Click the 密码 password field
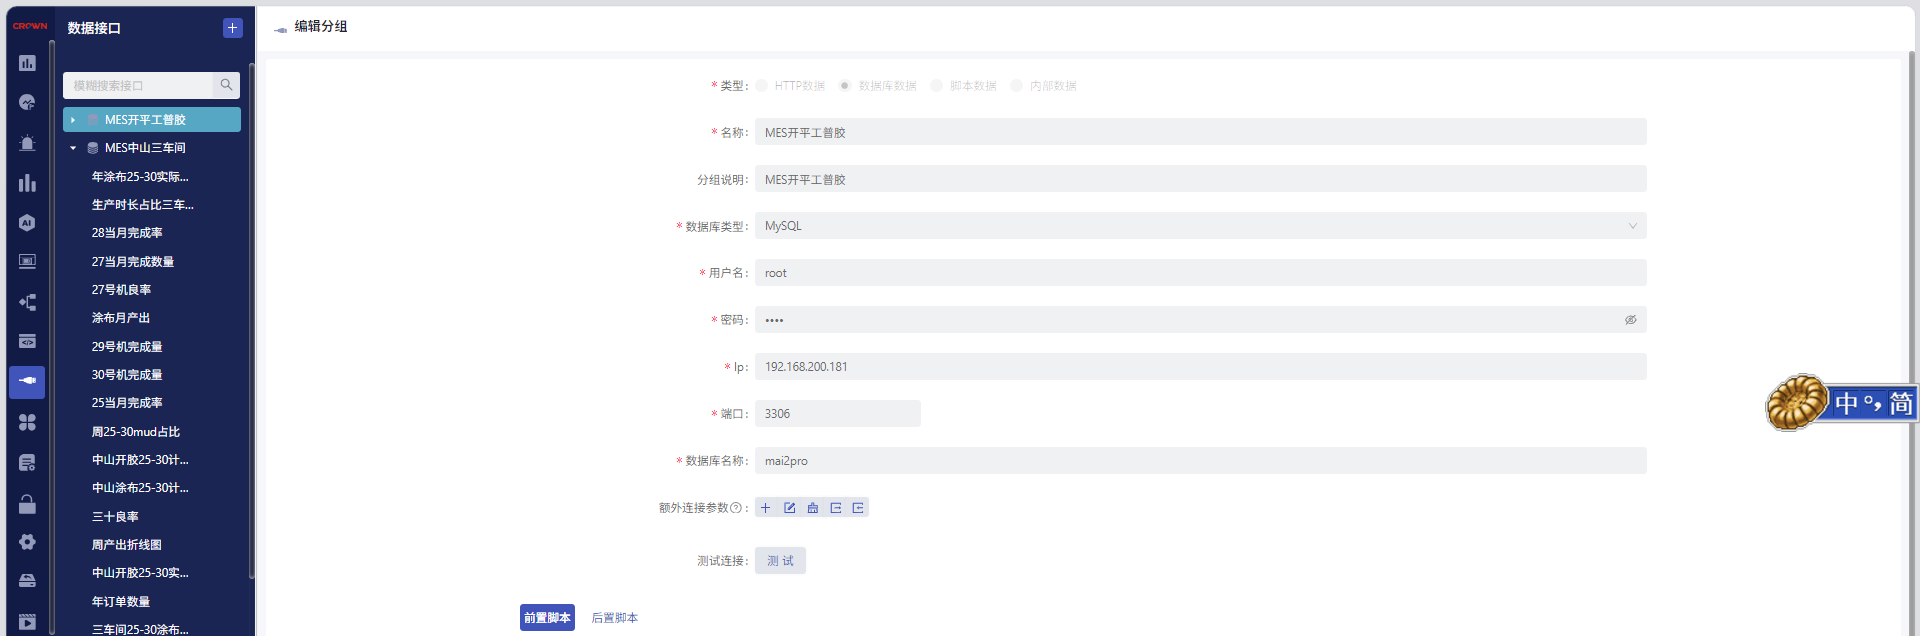This screenshot has height=636, width=1920. (x=1200, y=320)
